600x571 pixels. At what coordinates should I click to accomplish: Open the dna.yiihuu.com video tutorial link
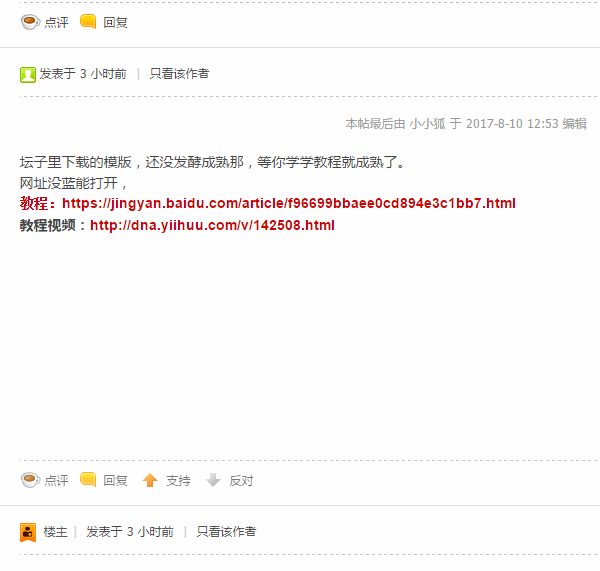[212, 225]
